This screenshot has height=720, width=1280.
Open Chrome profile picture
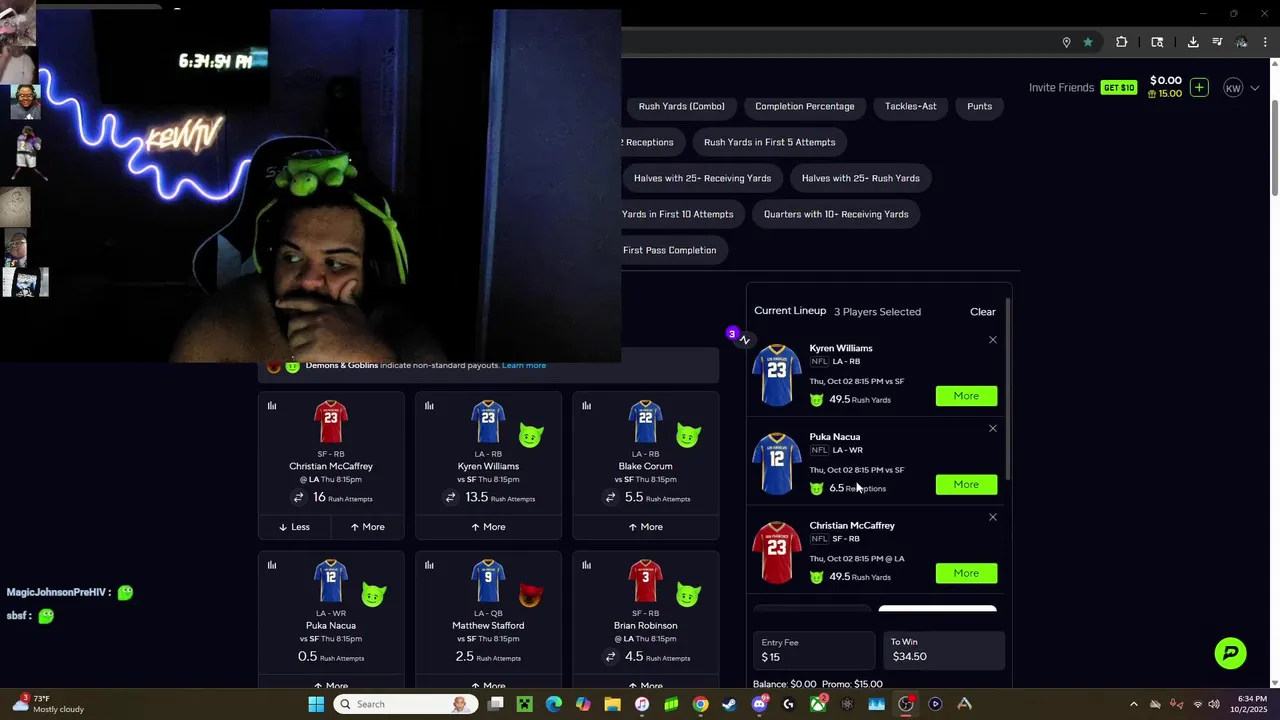[x=1241, y=42]
